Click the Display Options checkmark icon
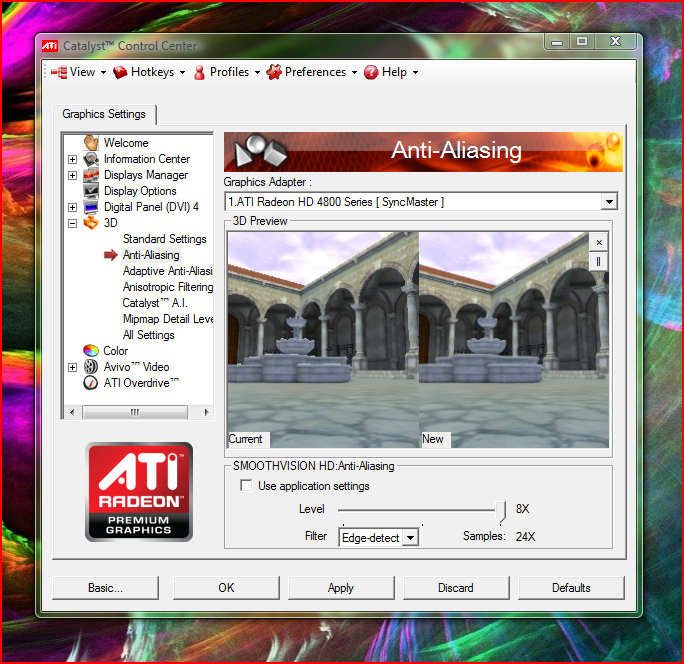Viewport: 684px width, 664px height. tap(91, 191)
